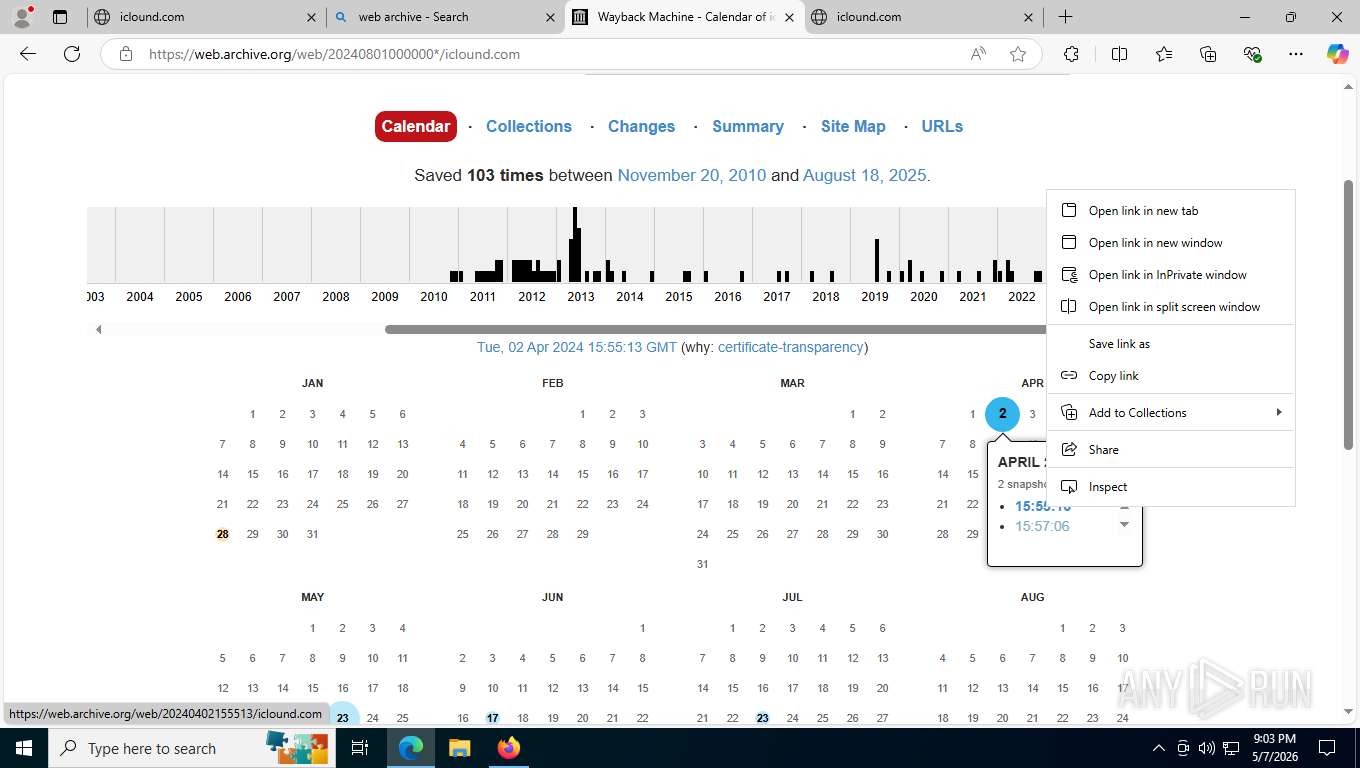Open Extensions puzzle icon
This screenshot has height=768, width=1360.
[x=1071, y=54]
